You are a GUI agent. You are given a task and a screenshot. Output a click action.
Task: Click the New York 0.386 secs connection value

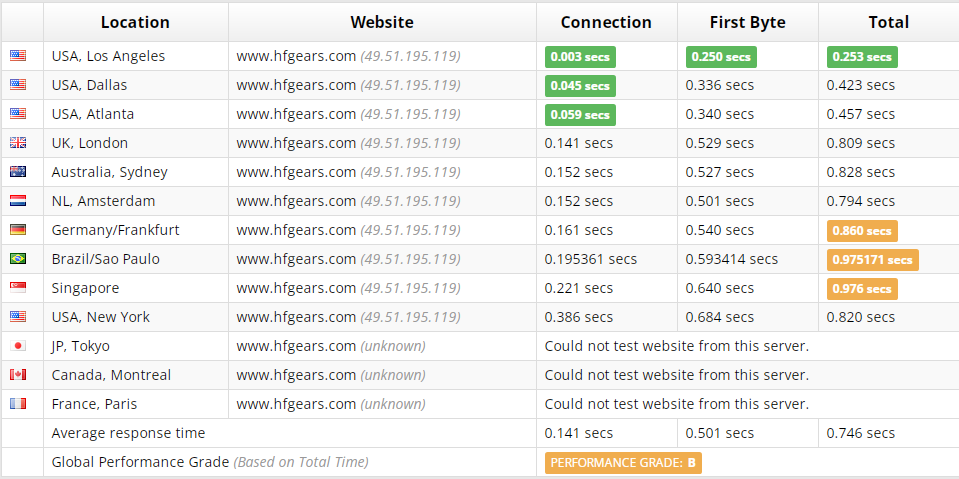(579, 317)
